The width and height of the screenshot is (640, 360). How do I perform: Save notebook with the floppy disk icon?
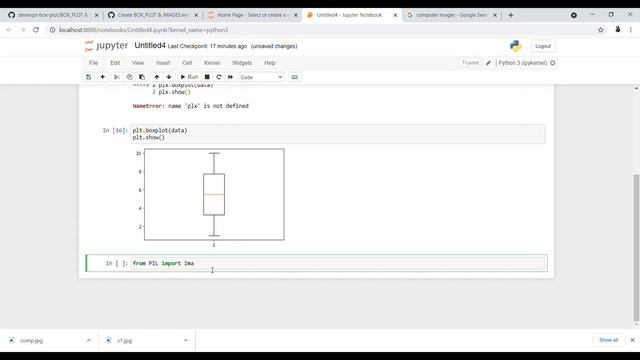89,77
